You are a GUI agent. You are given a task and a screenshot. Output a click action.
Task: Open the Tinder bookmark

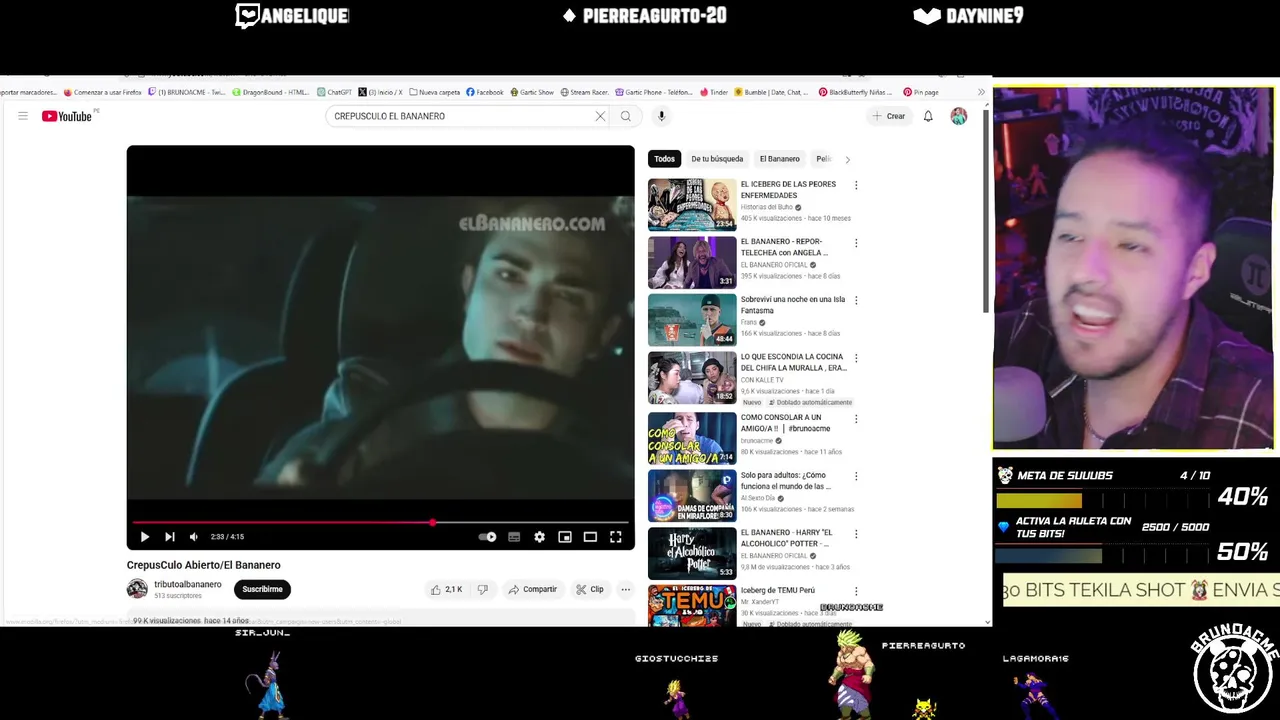click(x=713, y=92)
